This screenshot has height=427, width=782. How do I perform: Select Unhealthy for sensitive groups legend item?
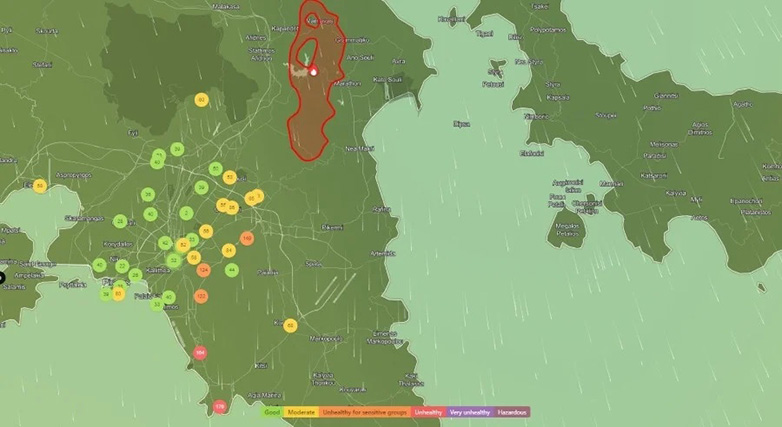[365, 412]
